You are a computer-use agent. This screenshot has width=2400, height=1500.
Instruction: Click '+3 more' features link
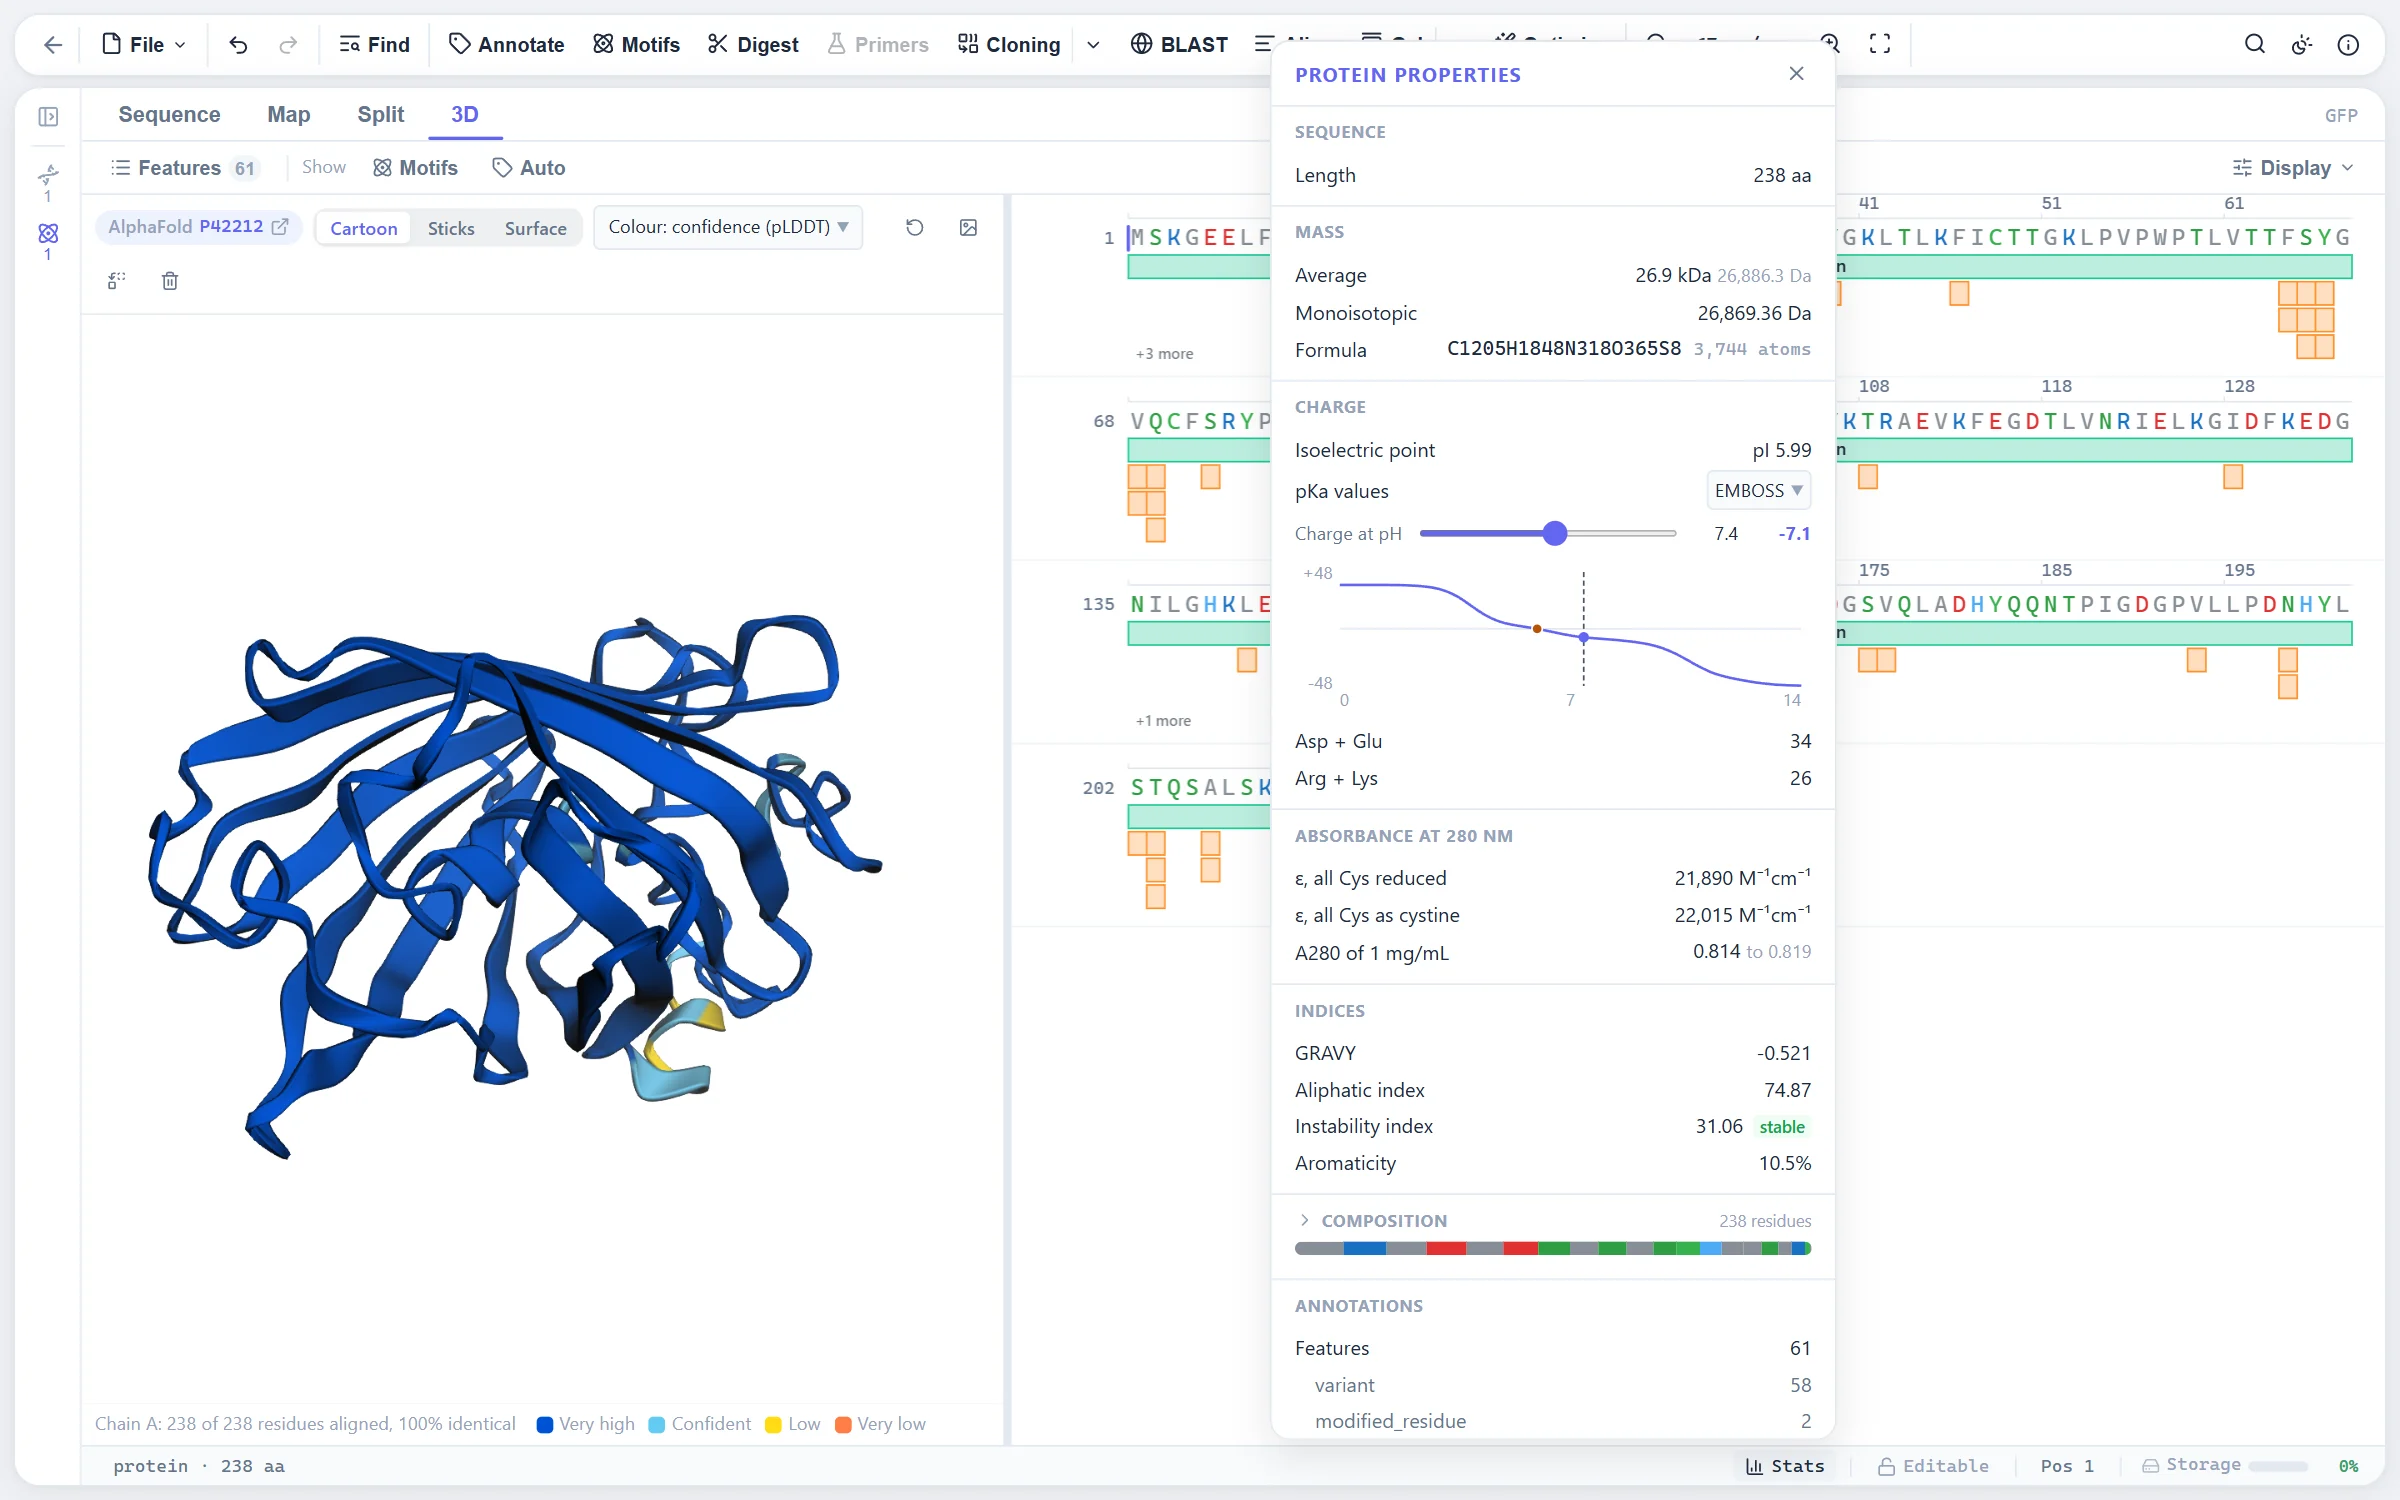tap(1164, 354)
